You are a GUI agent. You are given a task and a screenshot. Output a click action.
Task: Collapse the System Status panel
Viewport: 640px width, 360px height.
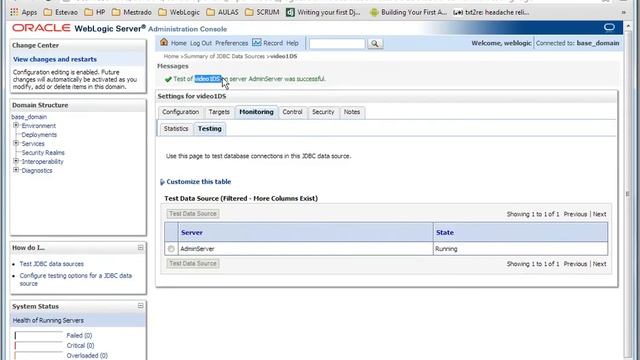coord(140,306)
